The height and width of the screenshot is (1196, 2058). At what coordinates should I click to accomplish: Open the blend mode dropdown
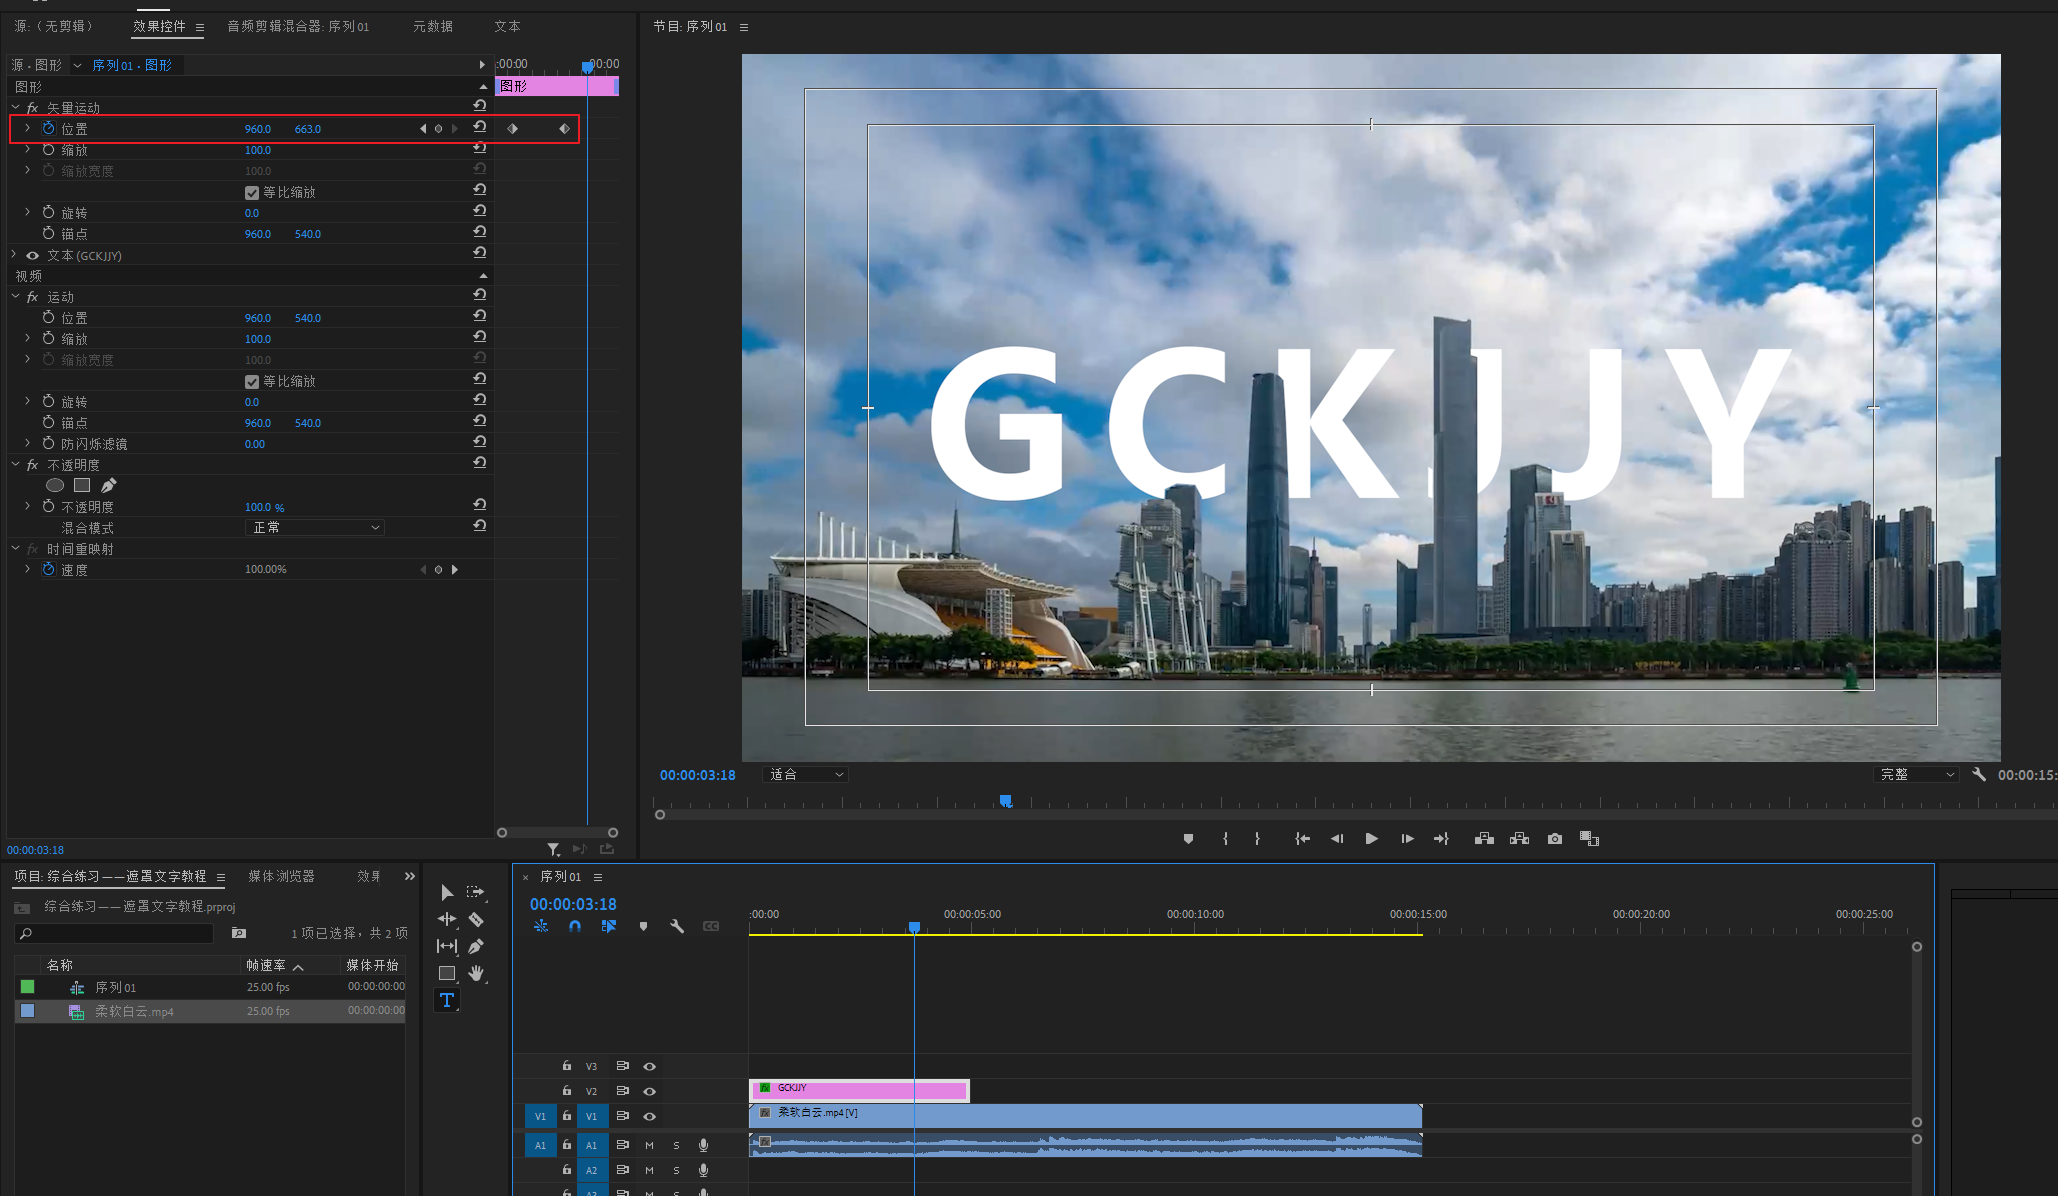[x=314, y=527]
